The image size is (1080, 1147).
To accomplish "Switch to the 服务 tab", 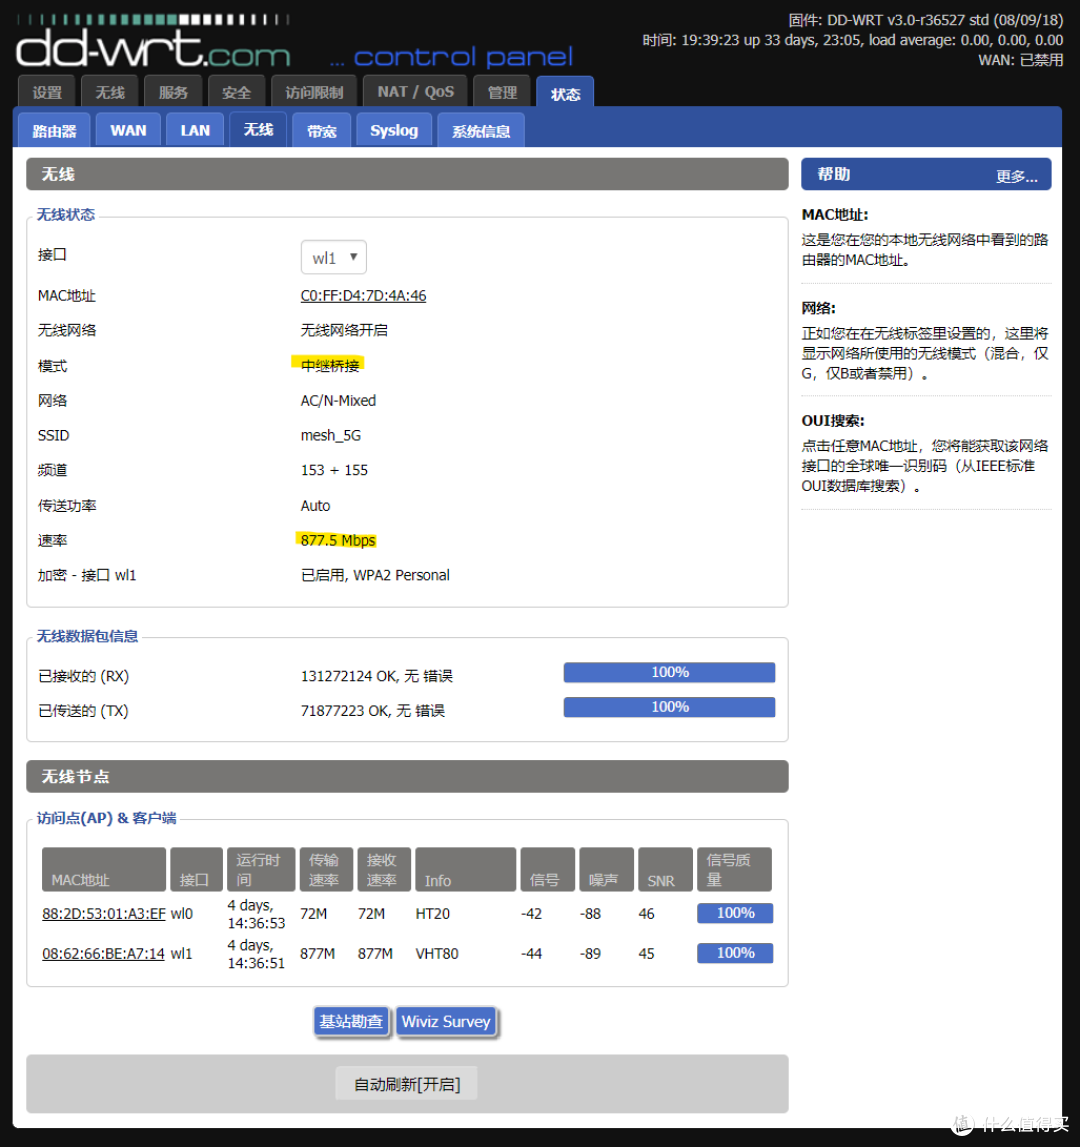I will pyautogui.click(x=173, y=91).
